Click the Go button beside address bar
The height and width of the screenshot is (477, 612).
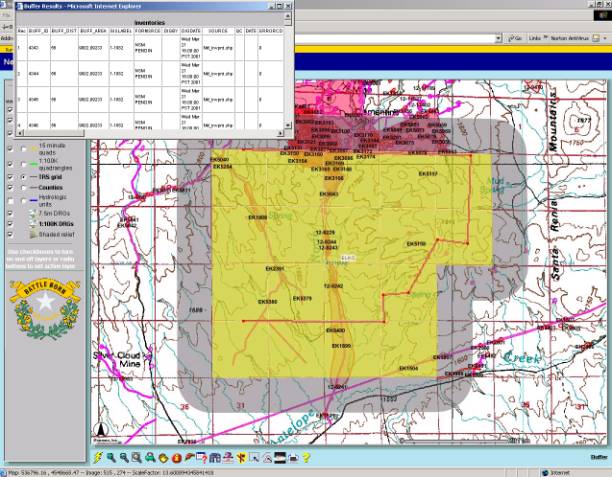tap(515, 37)
